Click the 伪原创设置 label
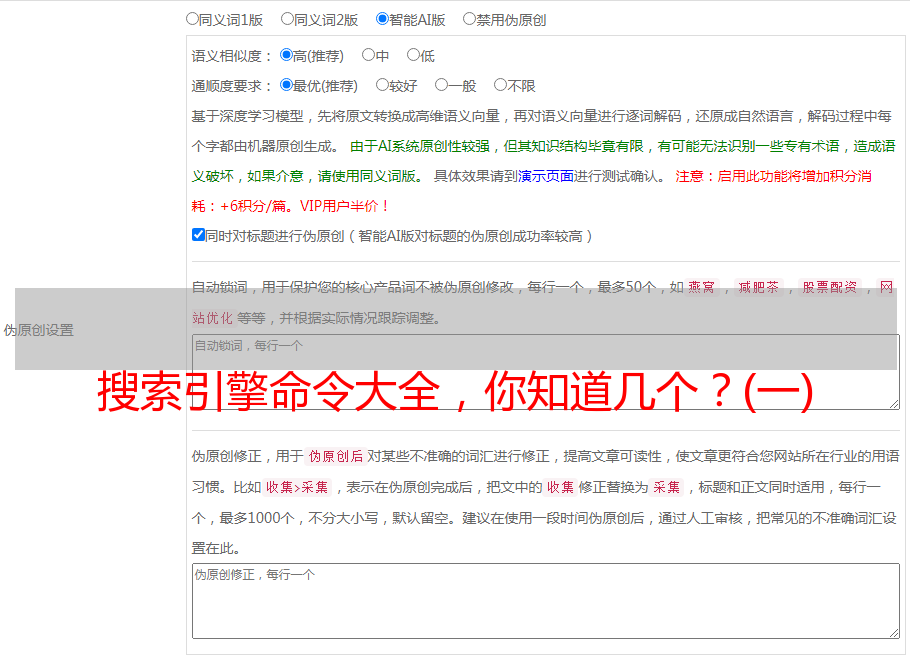Screen dimensions: 911x658 click(39, 330)
